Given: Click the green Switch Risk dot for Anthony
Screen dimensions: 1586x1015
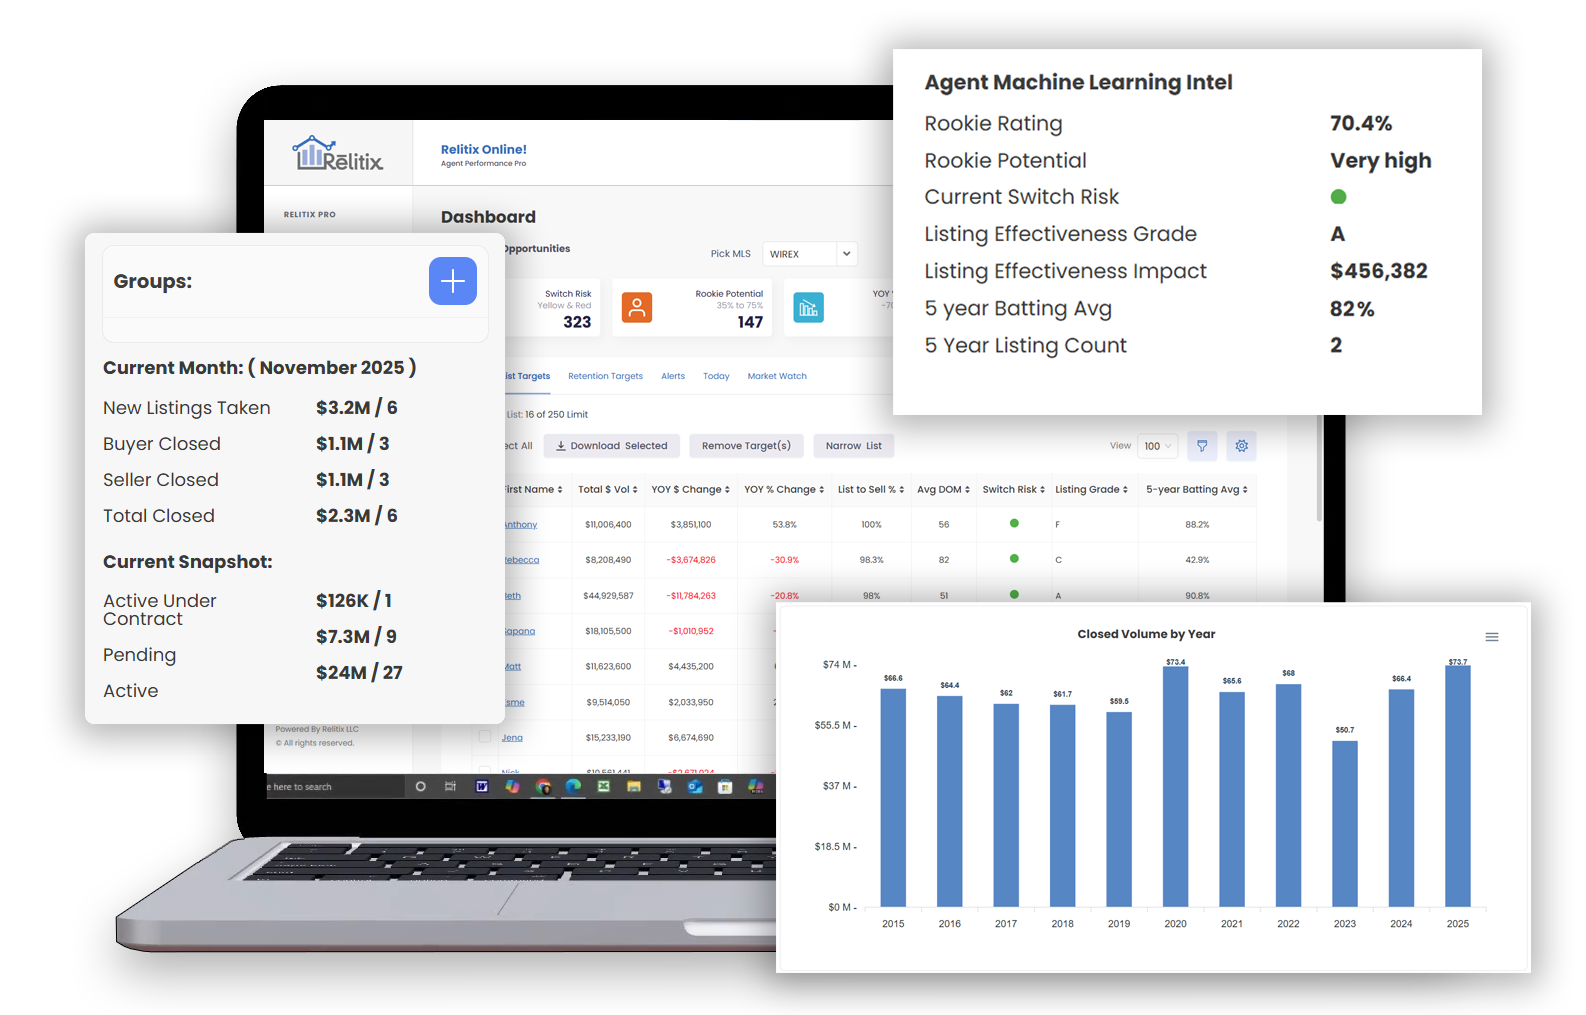Looking at the screenshot, I should pyautogui.click(x=1014, y=523).
